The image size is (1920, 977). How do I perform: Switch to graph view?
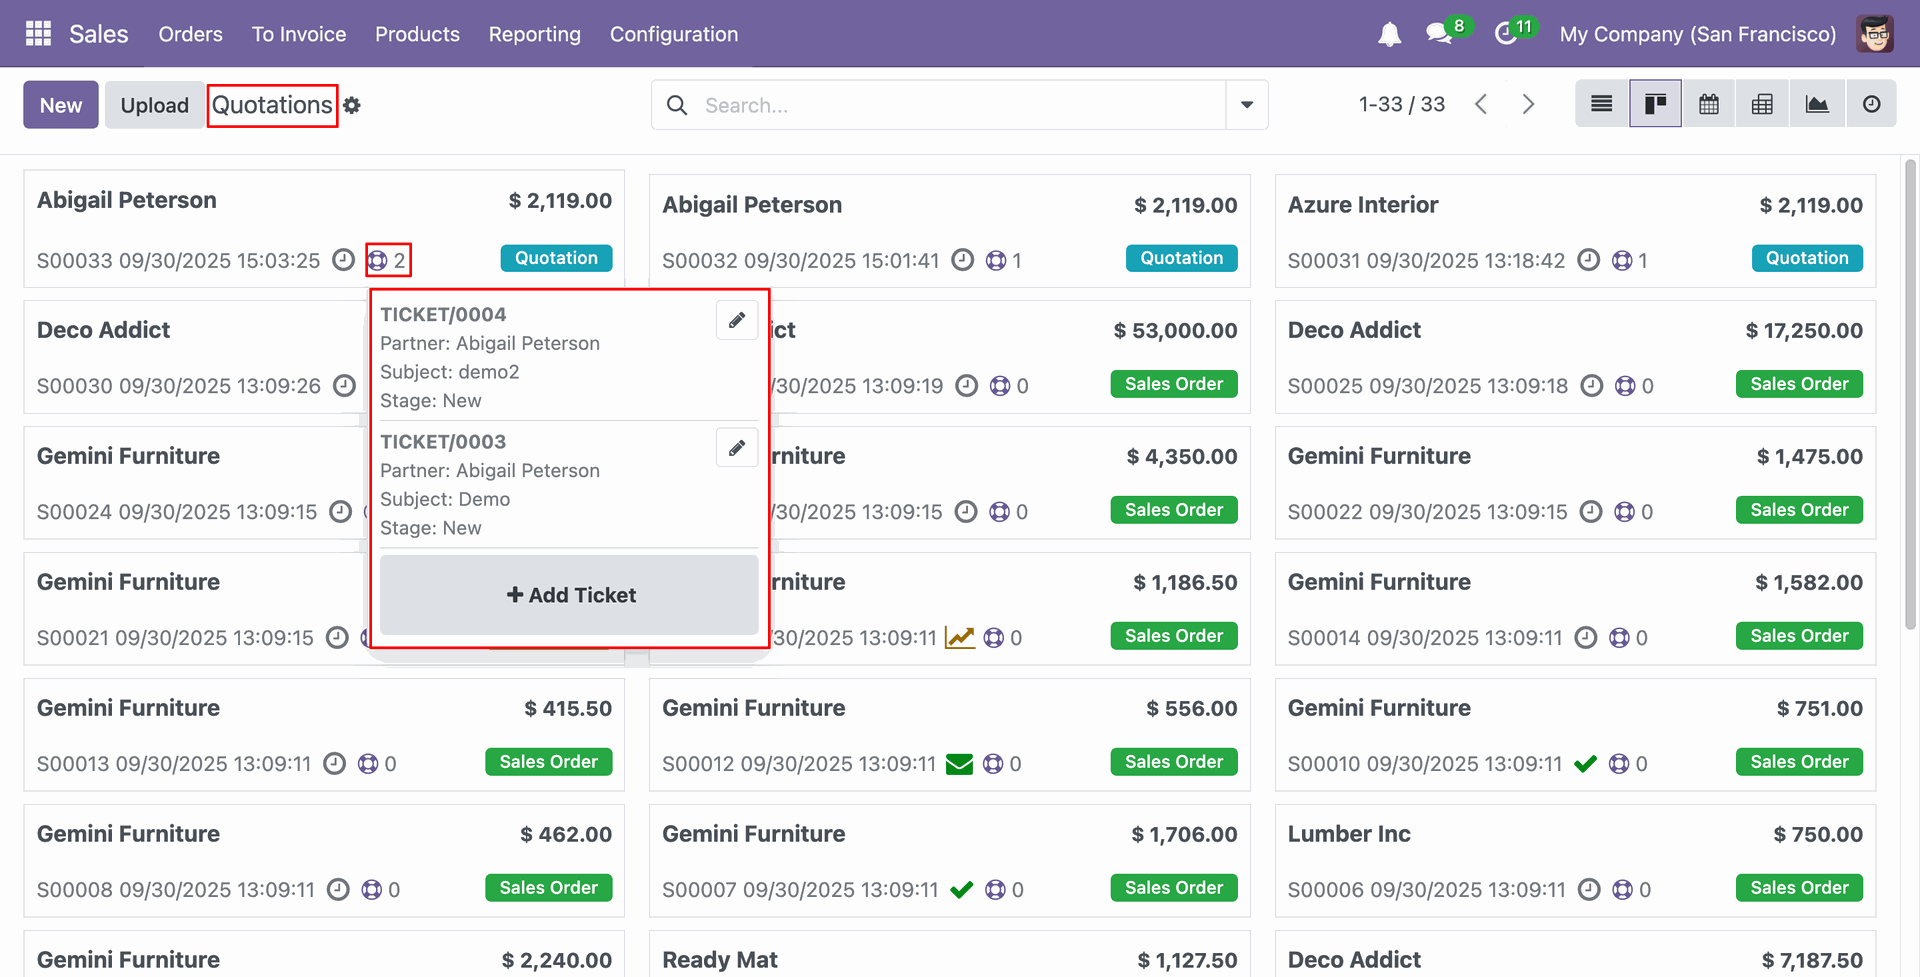pyautogui.click(x=1817, y=104)
